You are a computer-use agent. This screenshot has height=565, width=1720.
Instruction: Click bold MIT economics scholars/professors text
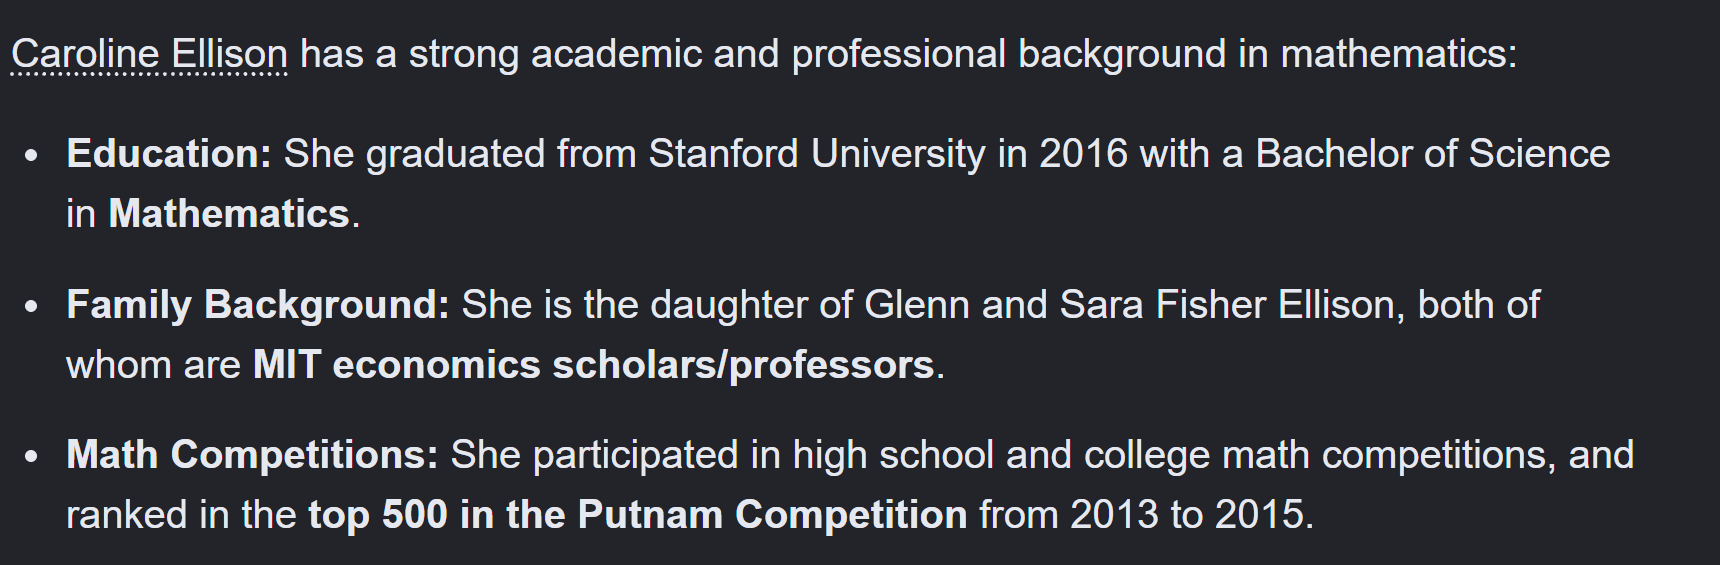pos(593,365)
